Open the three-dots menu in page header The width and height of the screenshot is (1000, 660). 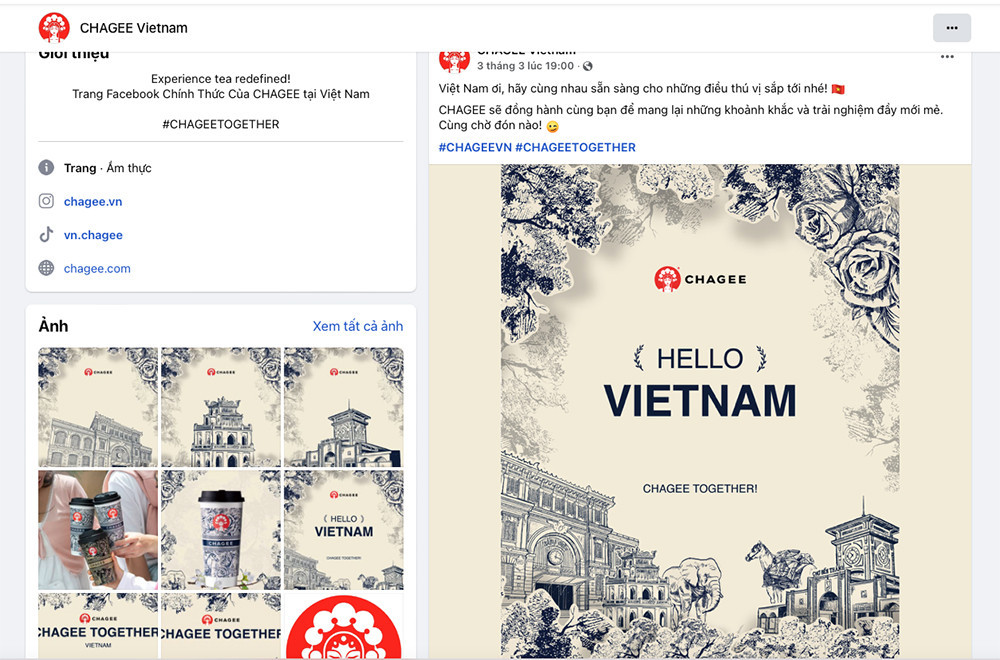(x=952, y=28)
